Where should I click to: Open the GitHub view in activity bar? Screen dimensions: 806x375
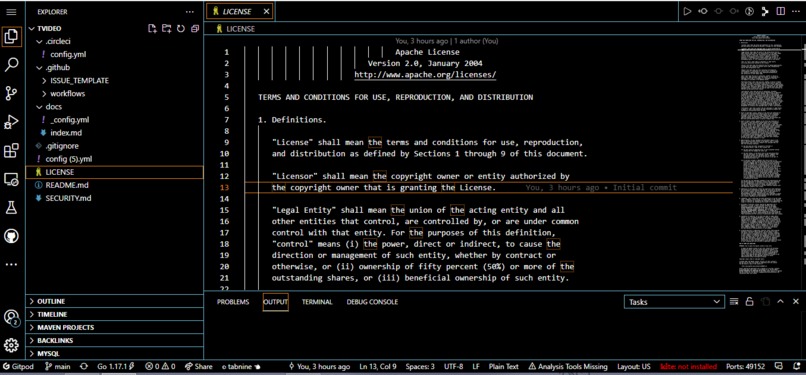click(x=11, y=236)
